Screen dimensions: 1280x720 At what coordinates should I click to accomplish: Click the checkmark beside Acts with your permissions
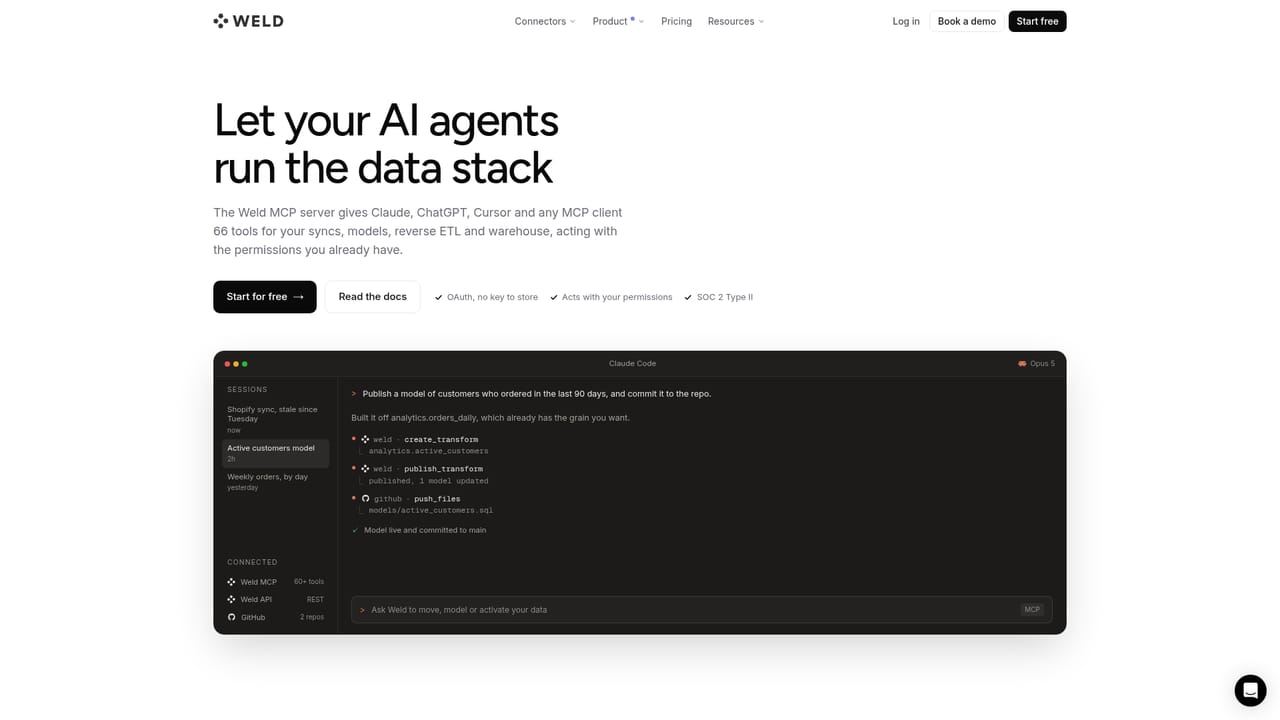click(554, 297)
